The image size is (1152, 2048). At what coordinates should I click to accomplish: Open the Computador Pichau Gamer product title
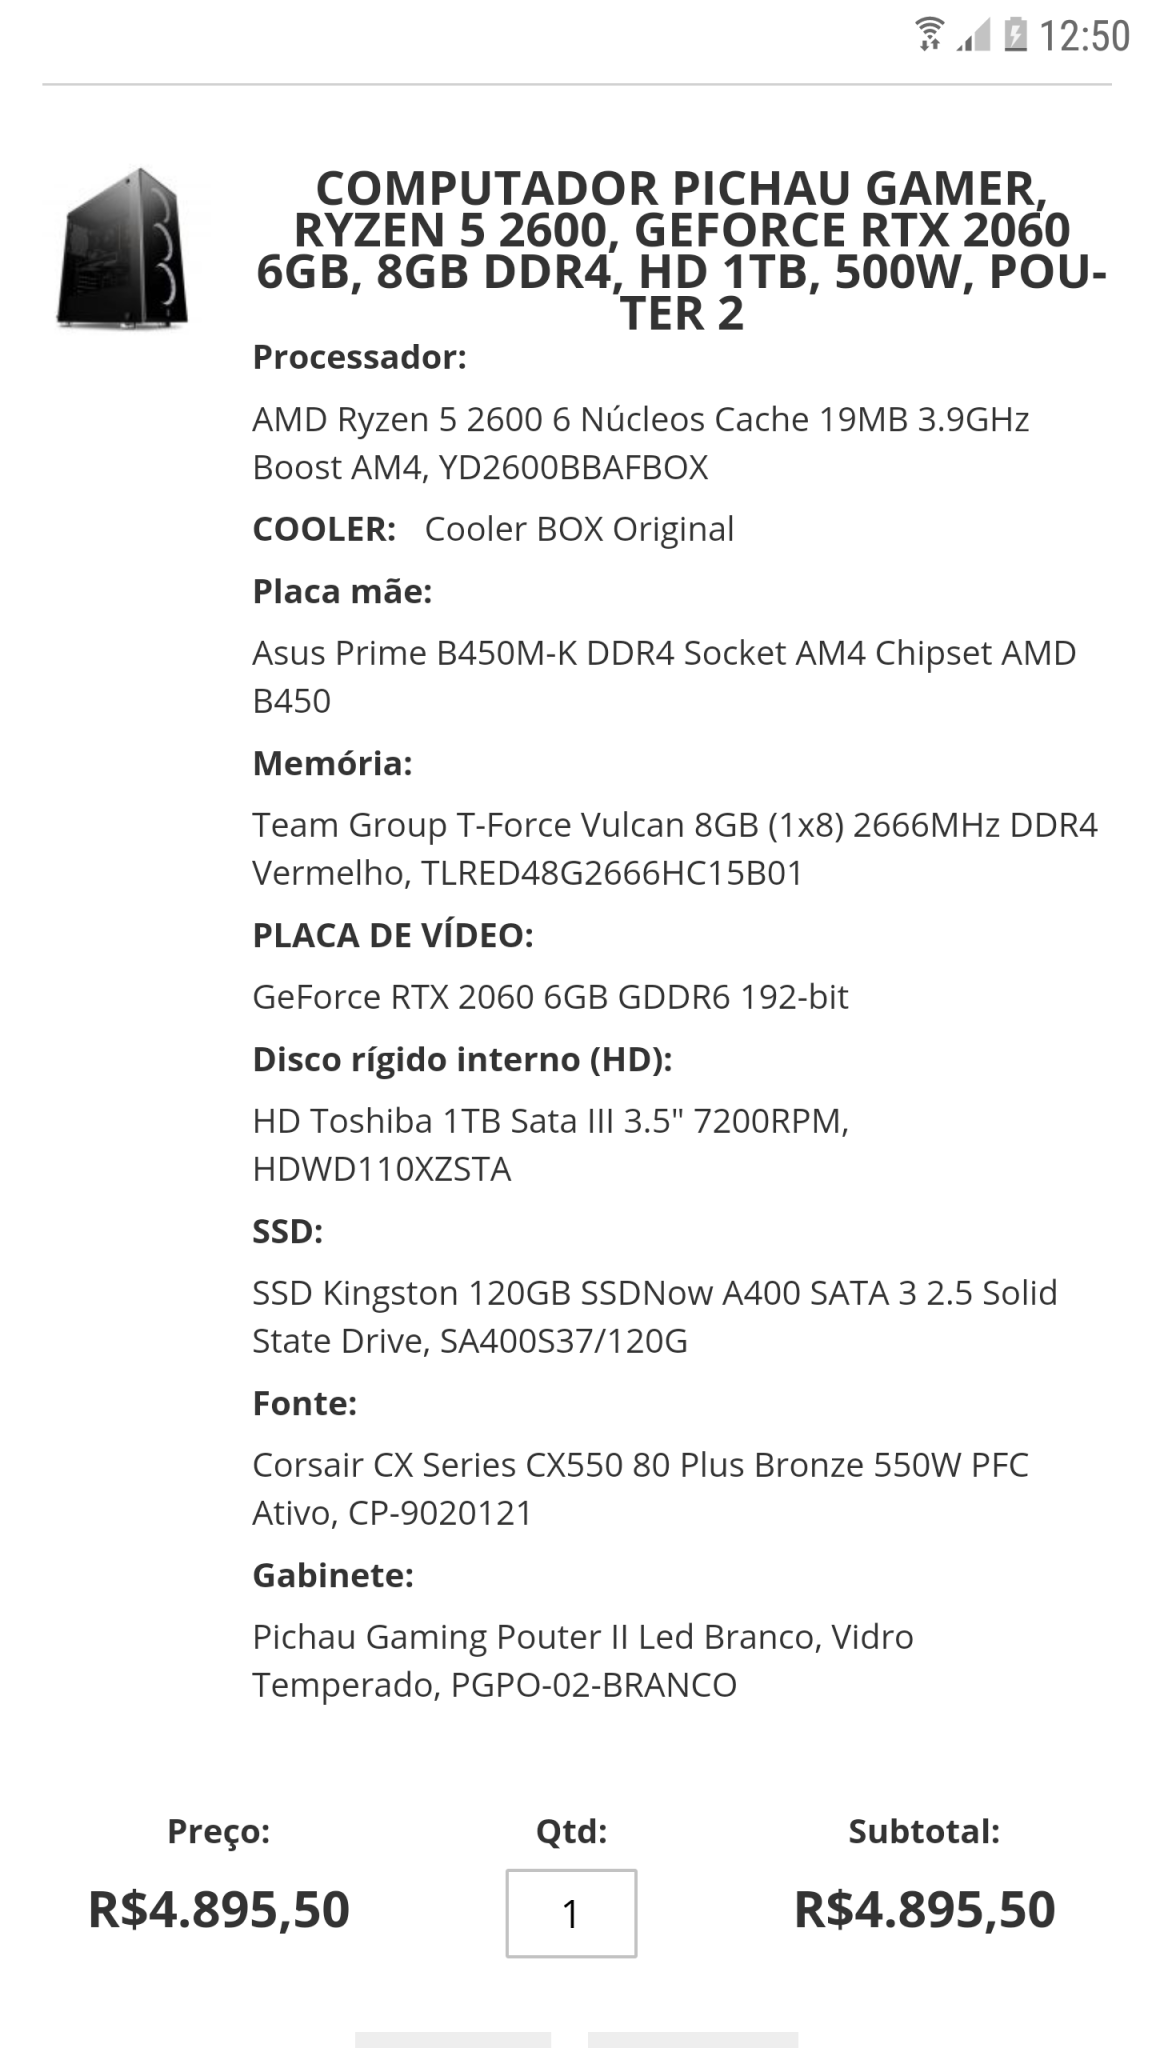coord(681,250)
